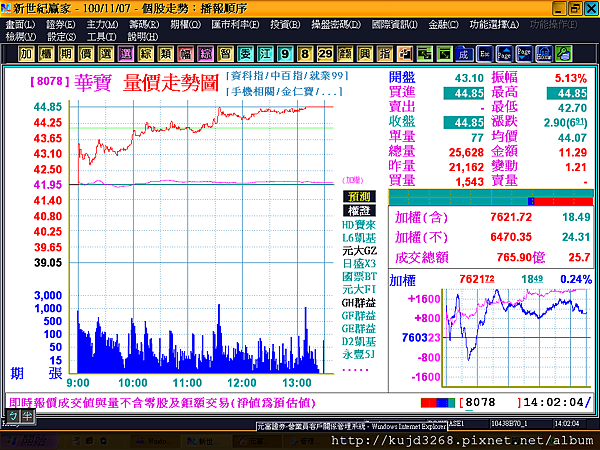Open the 國際資訊(I) menu

coord(395,25)
